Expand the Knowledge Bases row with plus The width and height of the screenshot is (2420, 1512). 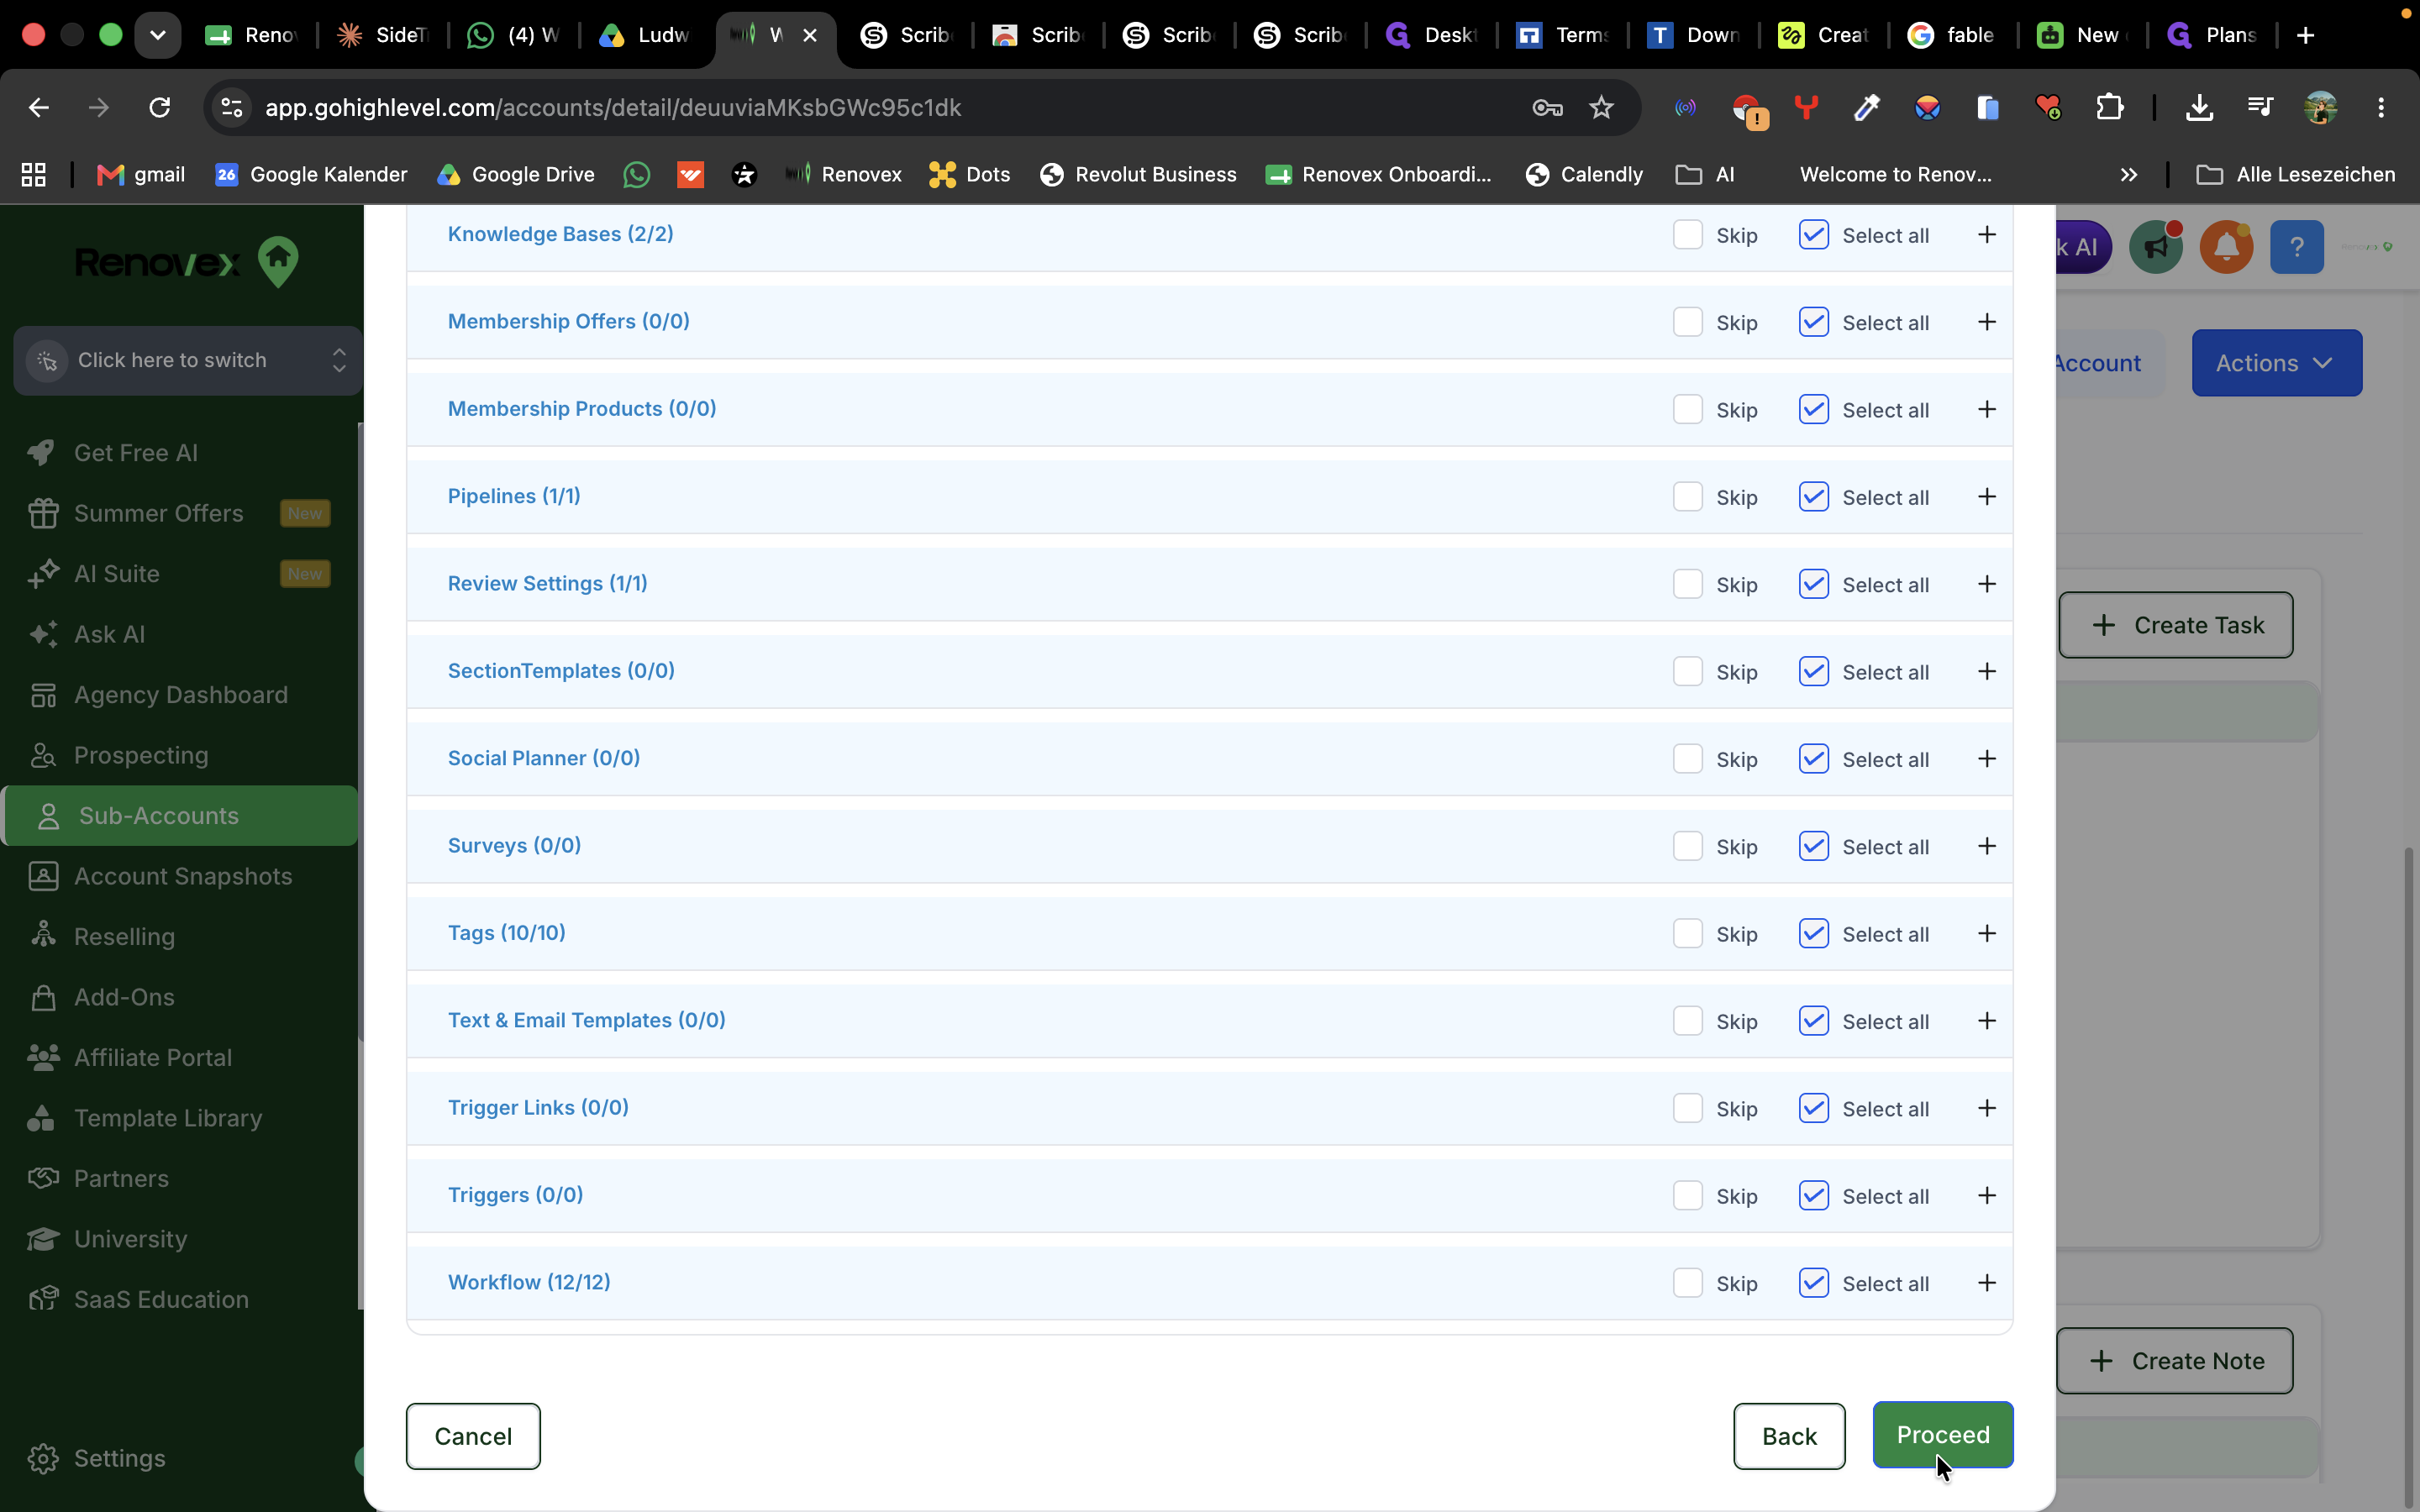1986,234
